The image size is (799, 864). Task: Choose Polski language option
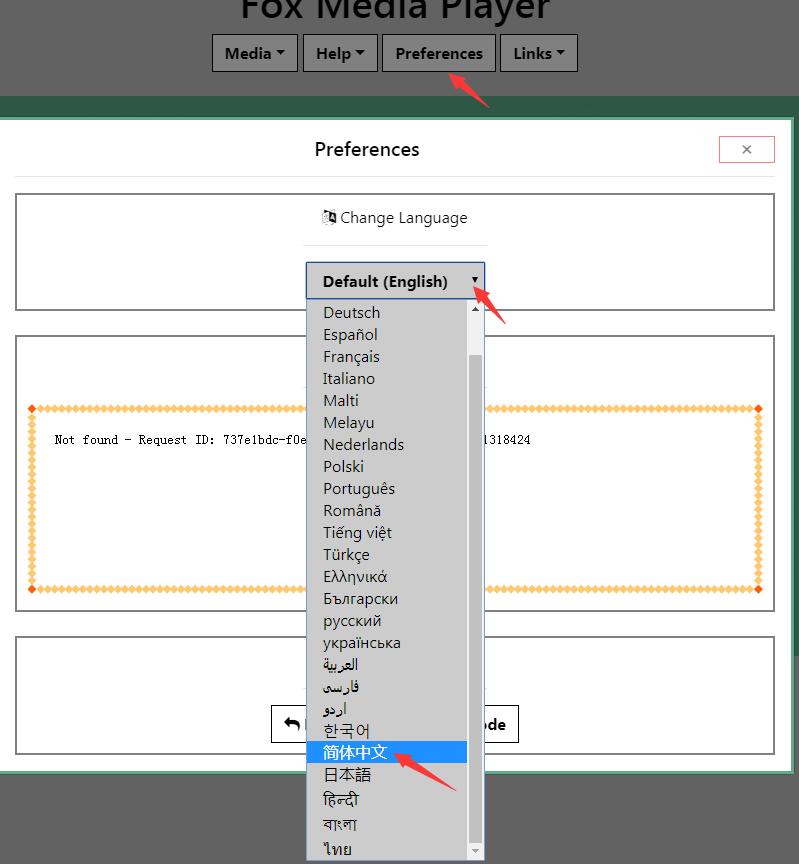click(386, 467)
